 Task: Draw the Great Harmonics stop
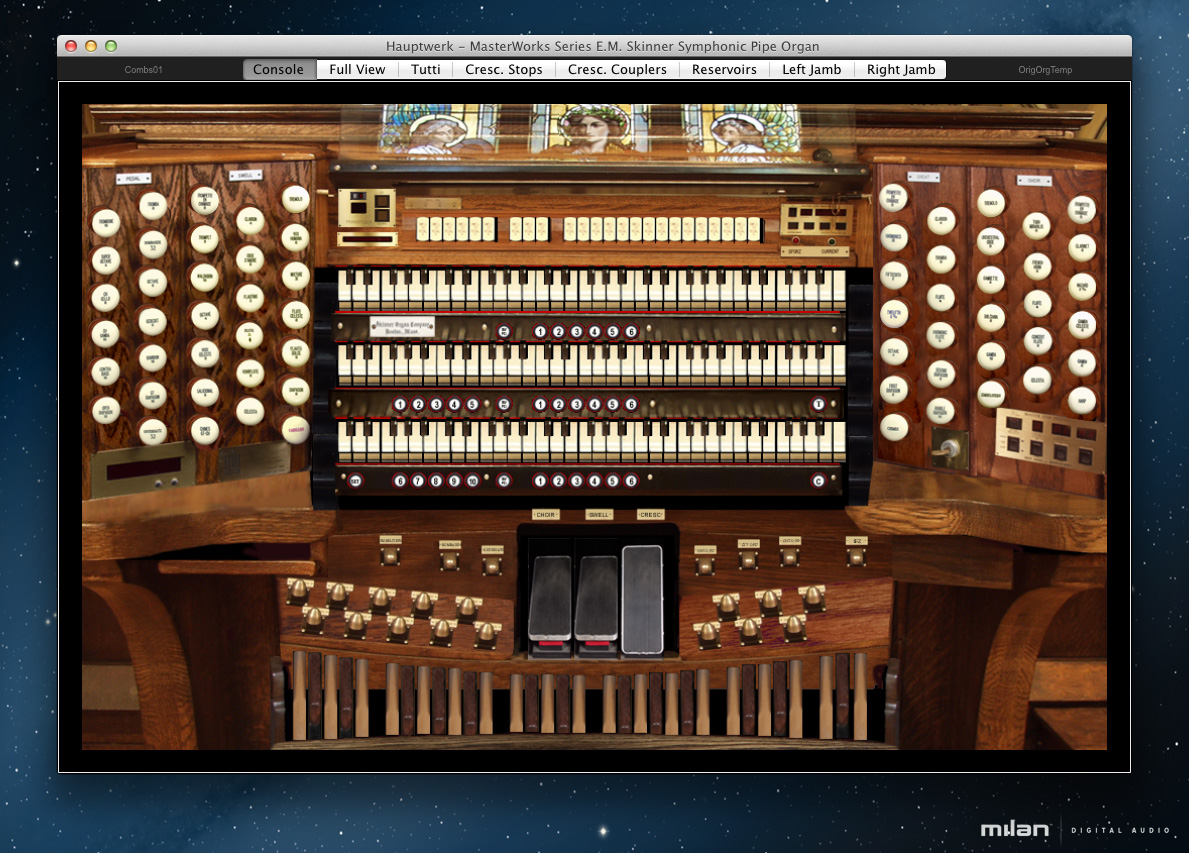coord(894,237)
